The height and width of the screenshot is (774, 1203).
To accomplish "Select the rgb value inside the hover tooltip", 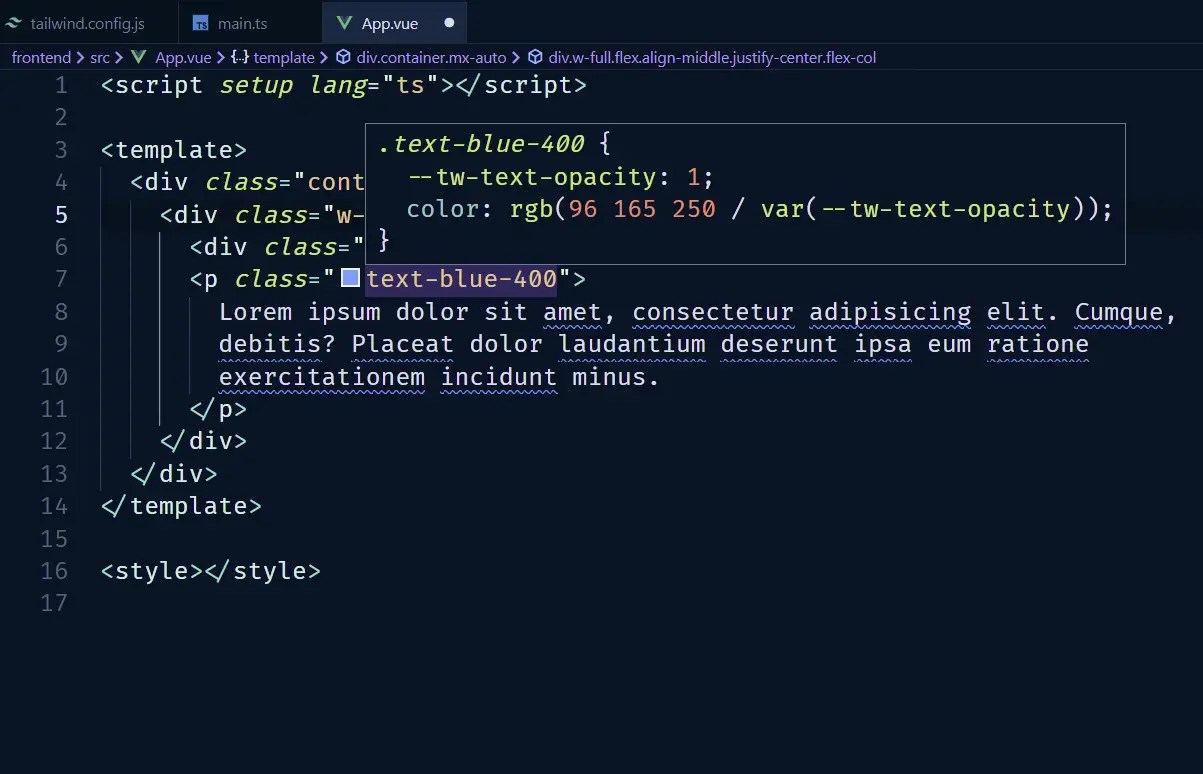I will [620, 208].
